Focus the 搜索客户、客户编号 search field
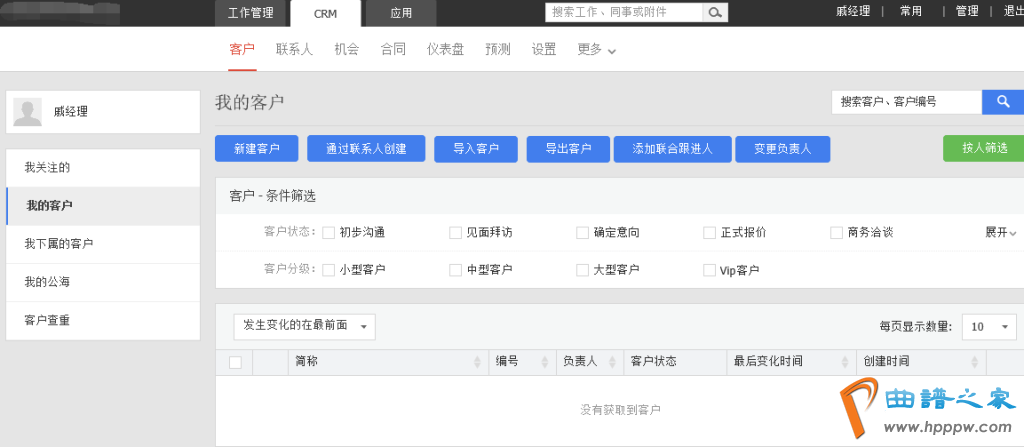 point(906,102)
